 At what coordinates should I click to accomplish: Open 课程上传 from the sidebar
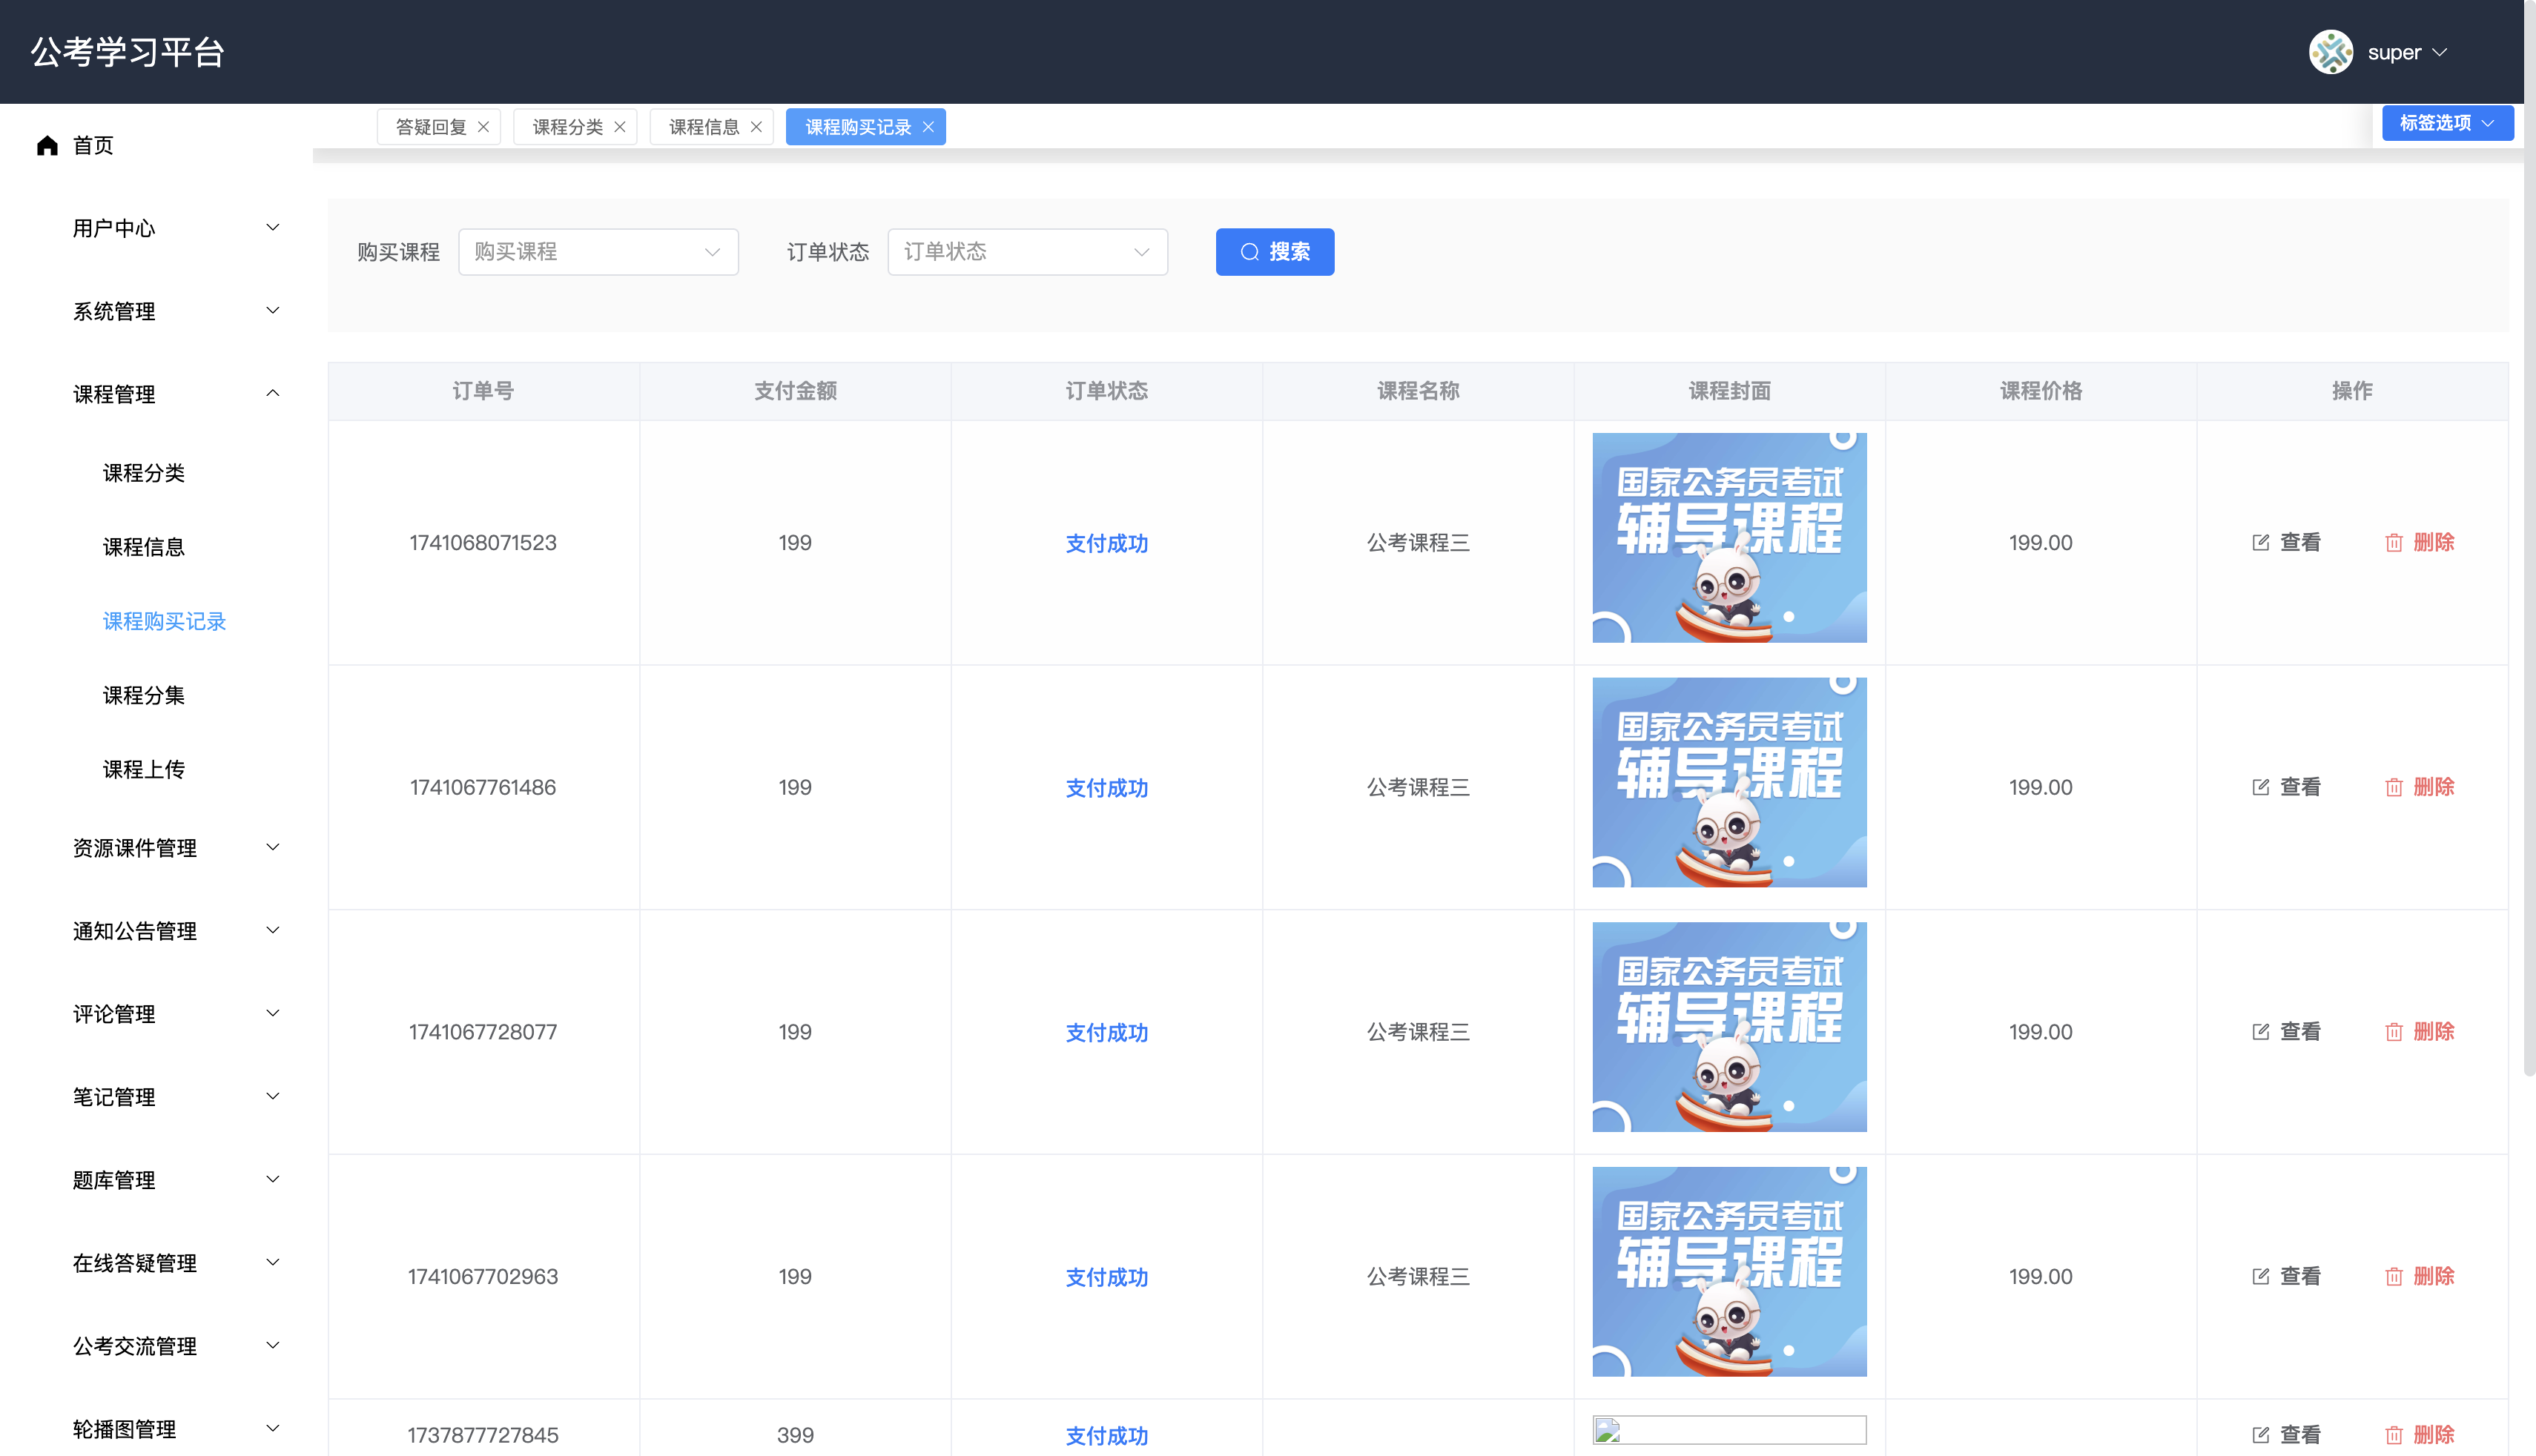coord(144,769)
